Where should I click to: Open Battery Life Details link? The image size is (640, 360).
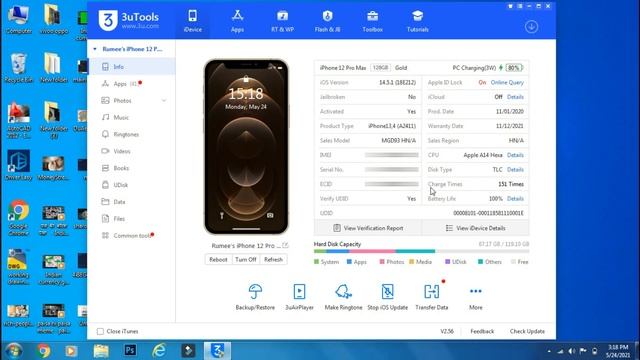515,199
